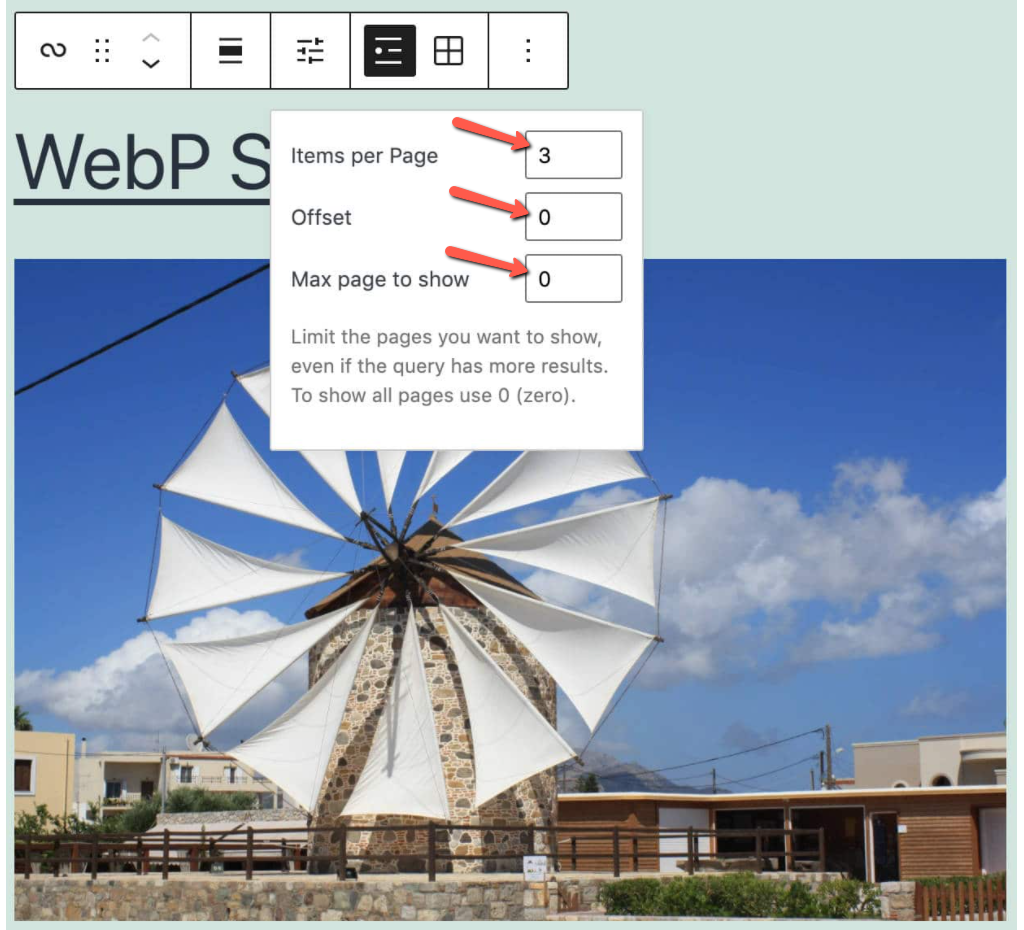Open the WebP post title link

pyautogui.click(x=140, y=163)
